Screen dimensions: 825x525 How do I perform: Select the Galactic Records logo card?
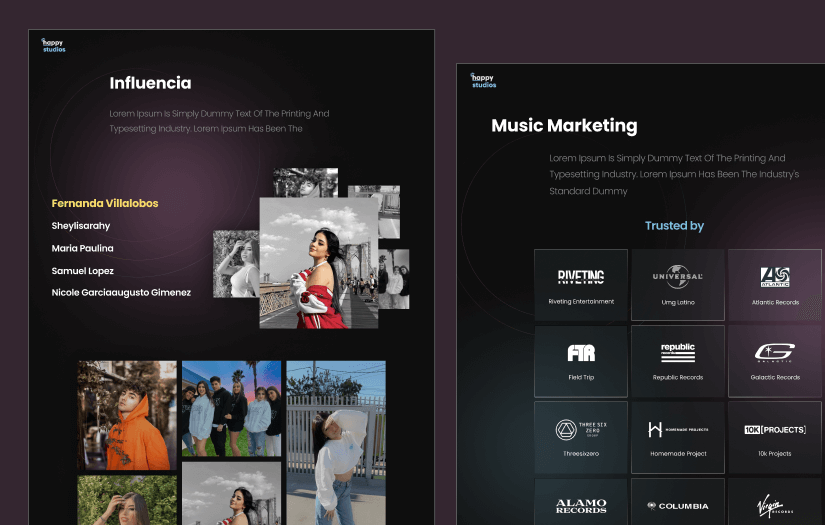click(x=774, y=361)
